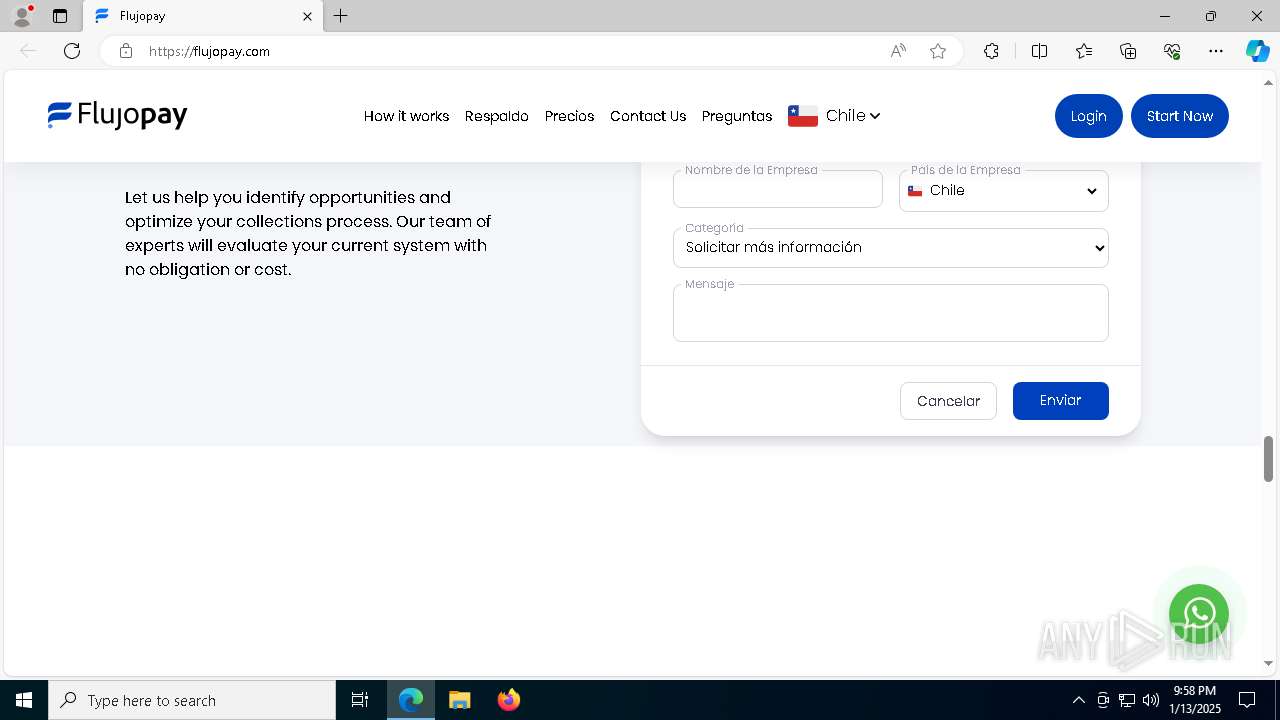This screenshot has height=720, width=1280.
Task: Click the Windows search box
Action: [192, 700]
